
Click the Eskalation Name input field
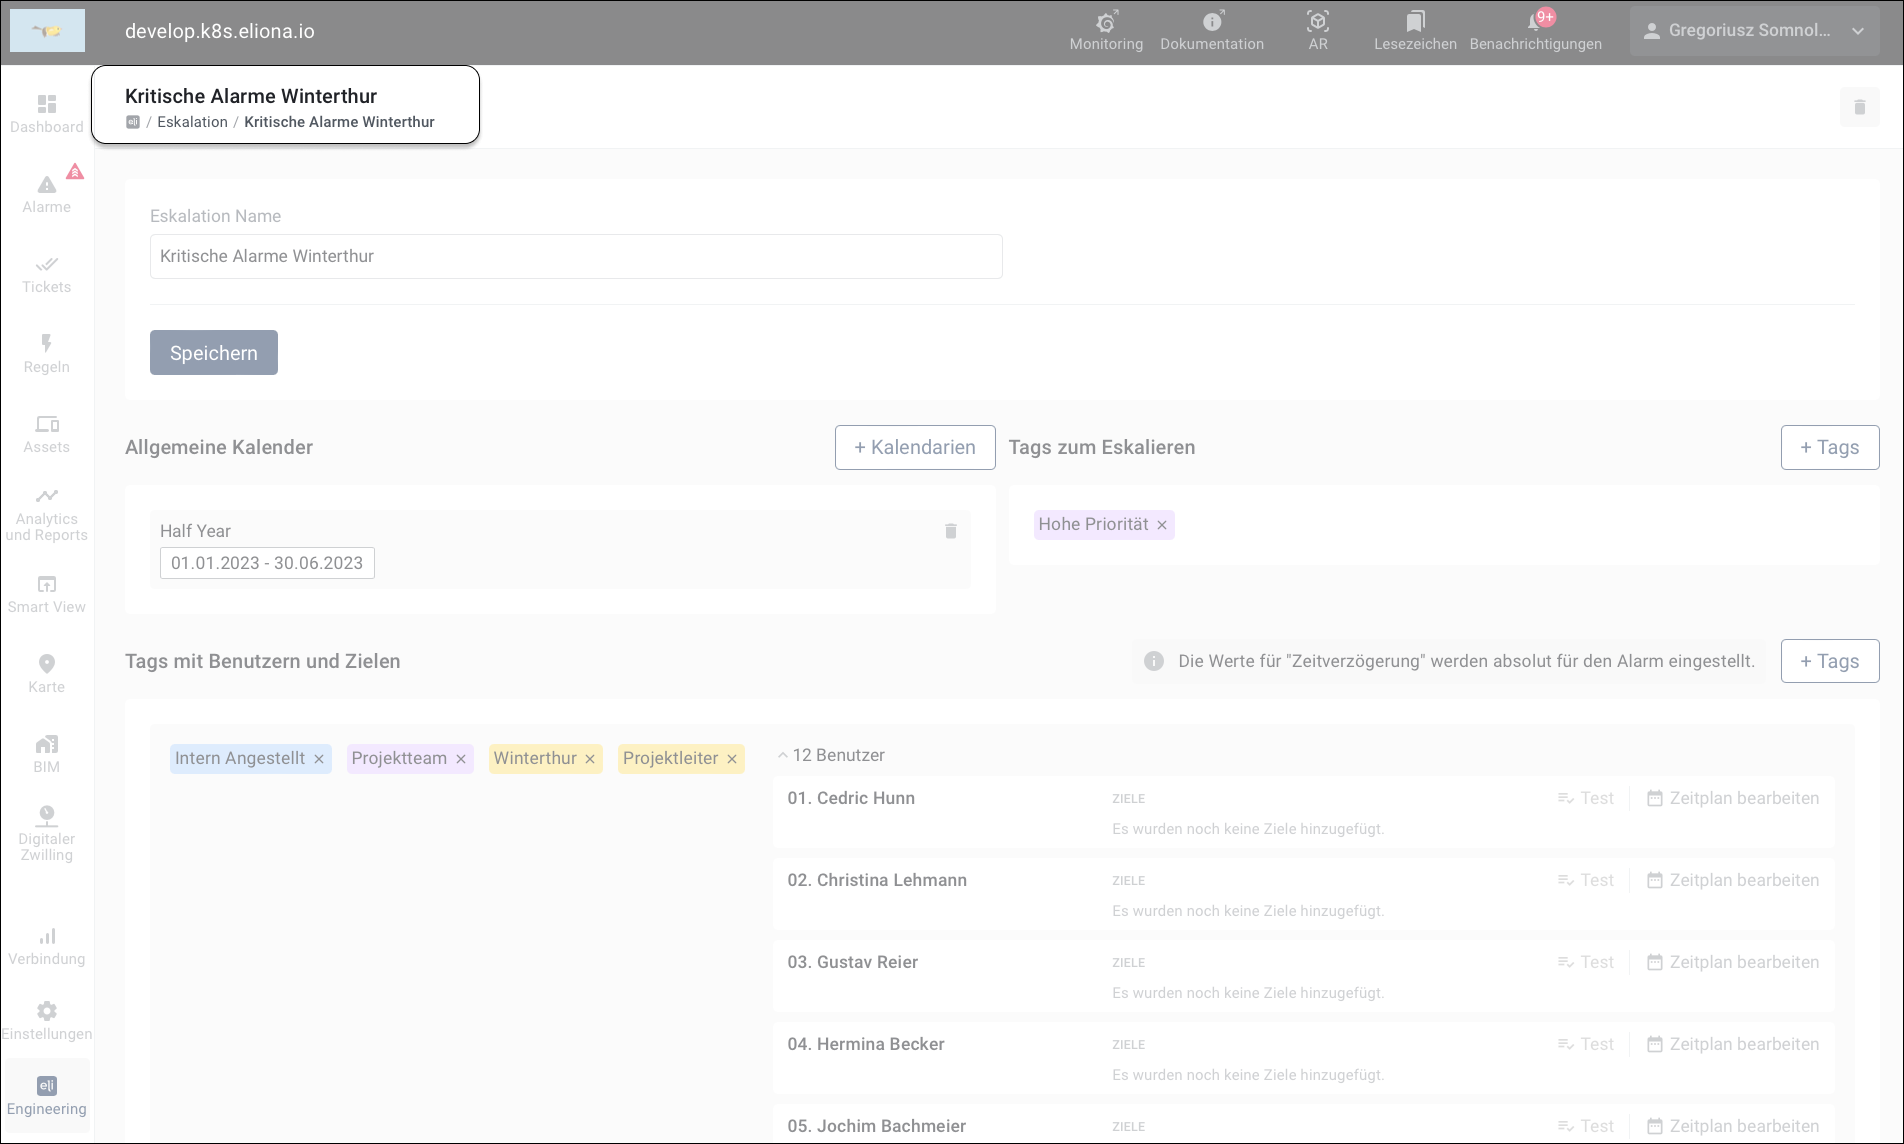[x=576, y=257]
